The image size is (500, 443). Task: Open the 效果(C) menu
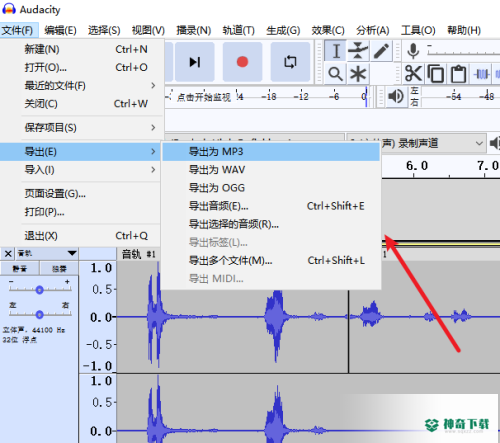click(328, 31)
